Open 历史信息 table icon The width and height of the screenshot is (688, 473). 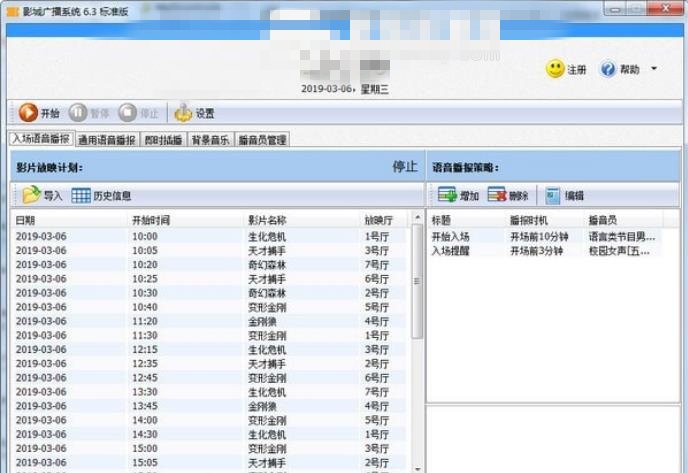(81, 195)
